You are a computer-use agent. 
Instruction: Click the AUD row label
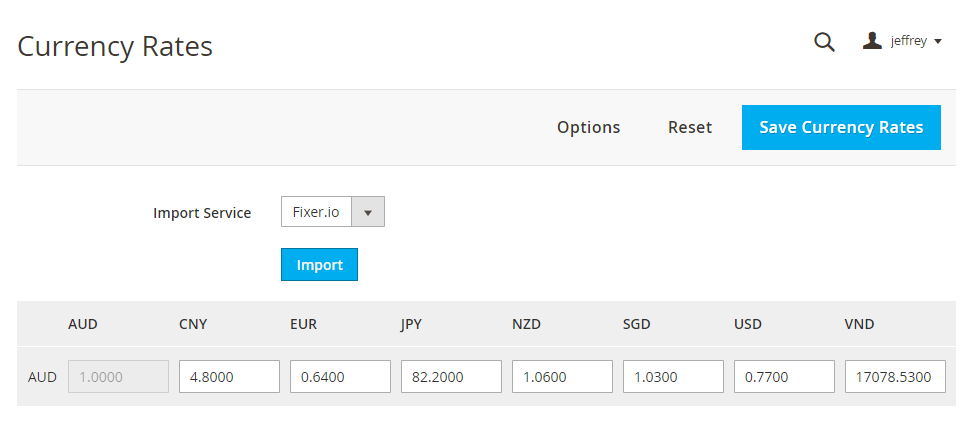42,378
